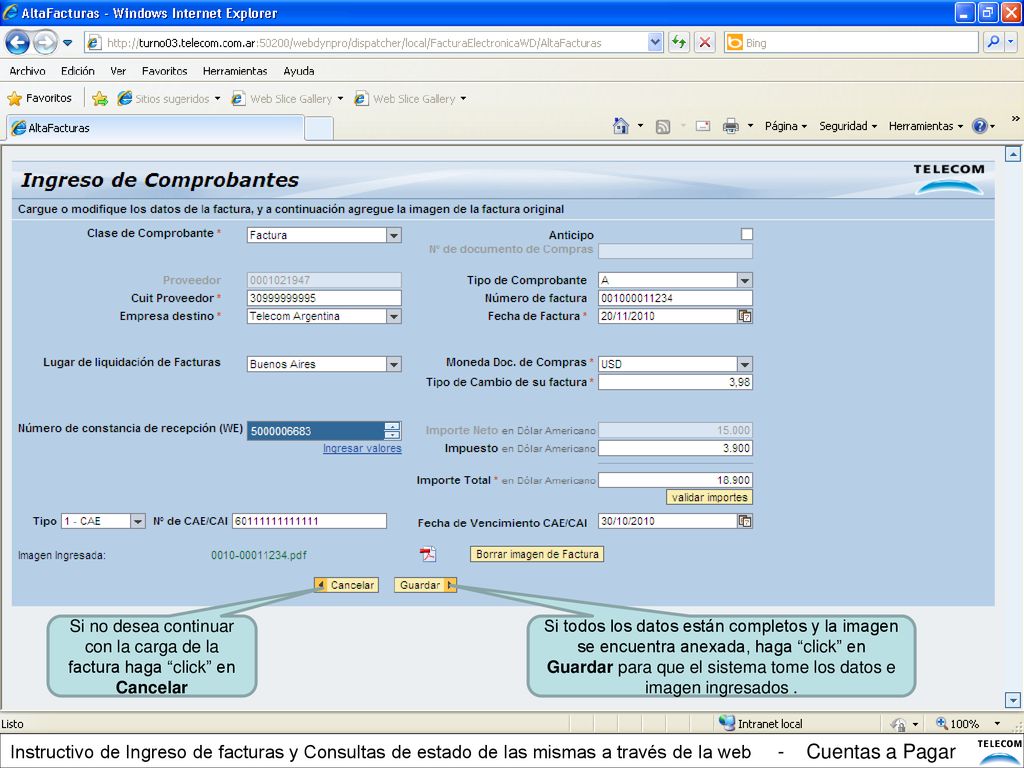
Task: Open the zoom level dropdown arrow
Action: (997, 724)
